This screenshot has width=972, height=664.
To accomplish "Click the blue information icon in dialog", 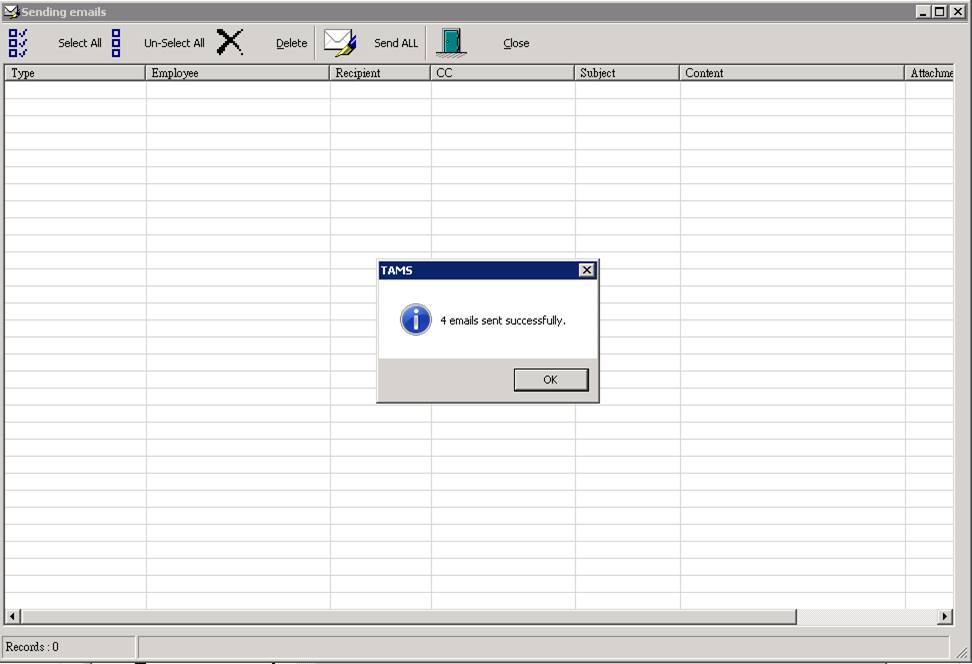I will (415, 319).
